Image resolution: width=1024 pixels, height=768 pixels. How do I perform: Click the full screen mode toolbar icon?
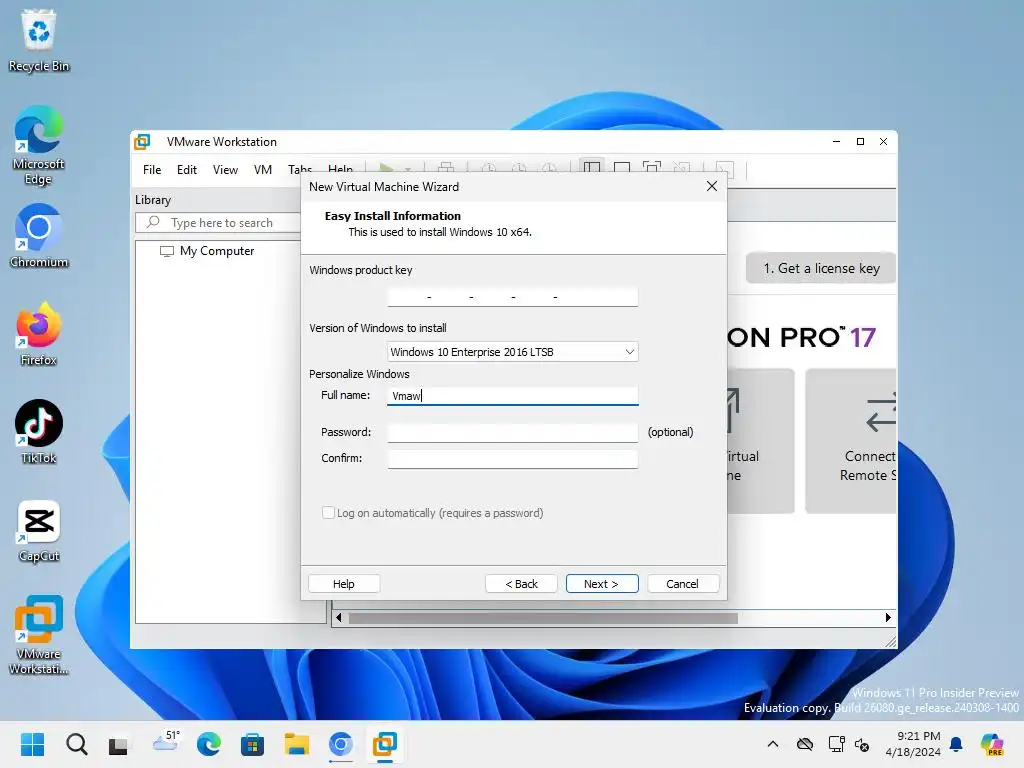click(x=651, y=168)
